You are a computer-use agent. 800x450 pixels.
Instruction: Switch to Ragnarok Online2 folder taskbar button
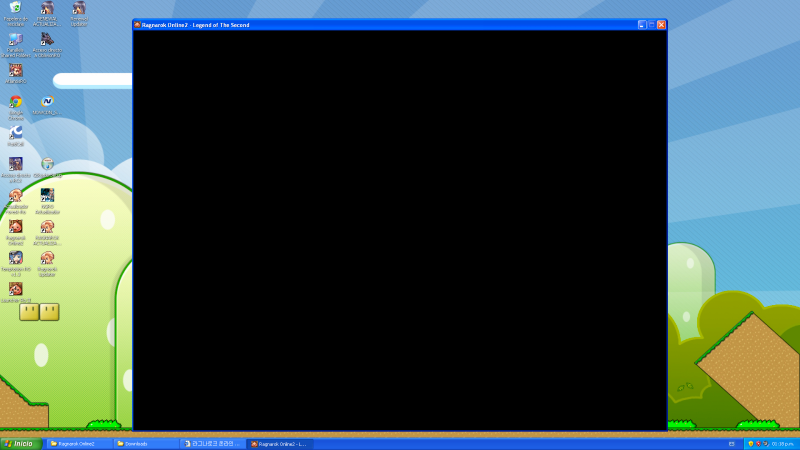79,444
